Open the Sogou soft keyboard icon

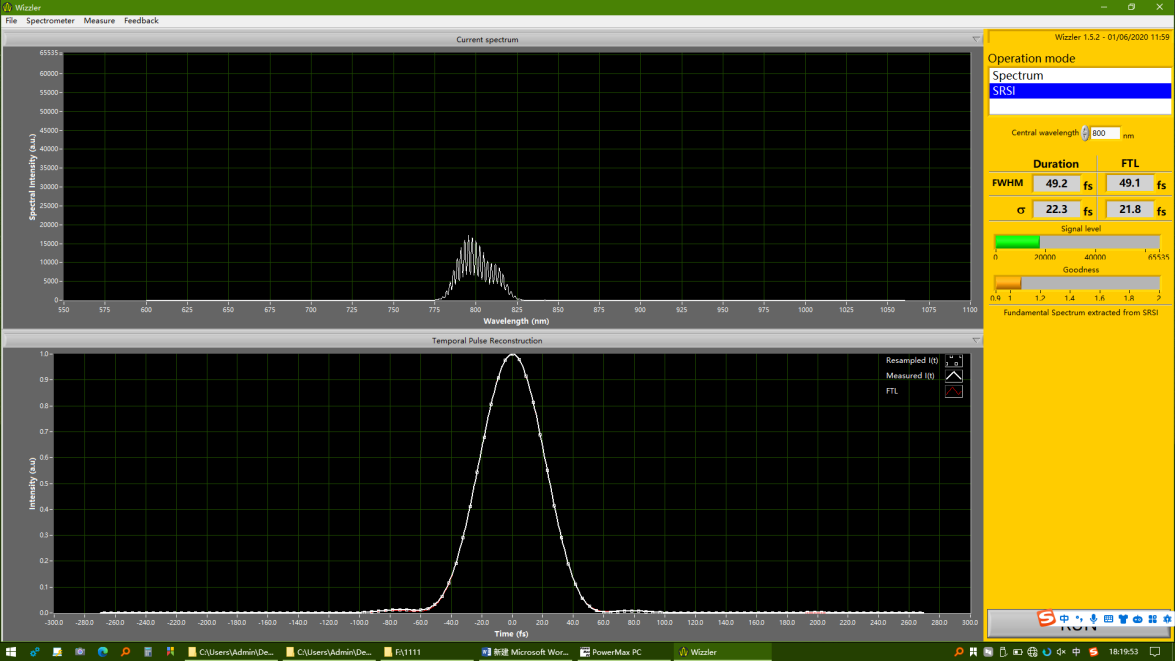[1108, 619]
